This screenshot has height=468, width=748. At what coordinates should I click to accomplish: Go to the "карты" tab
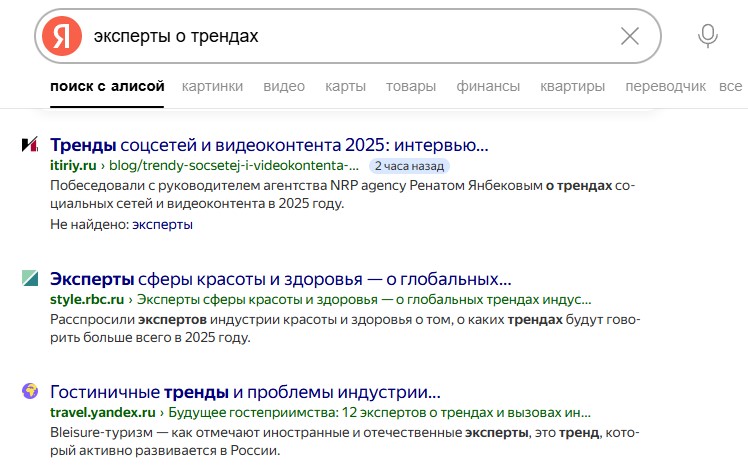point(345,86)
